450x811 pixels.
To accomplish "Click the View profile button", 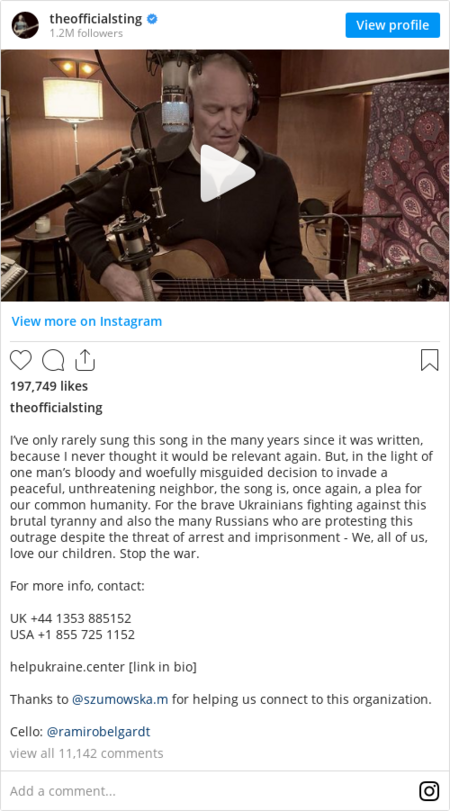I will [393, 25].
